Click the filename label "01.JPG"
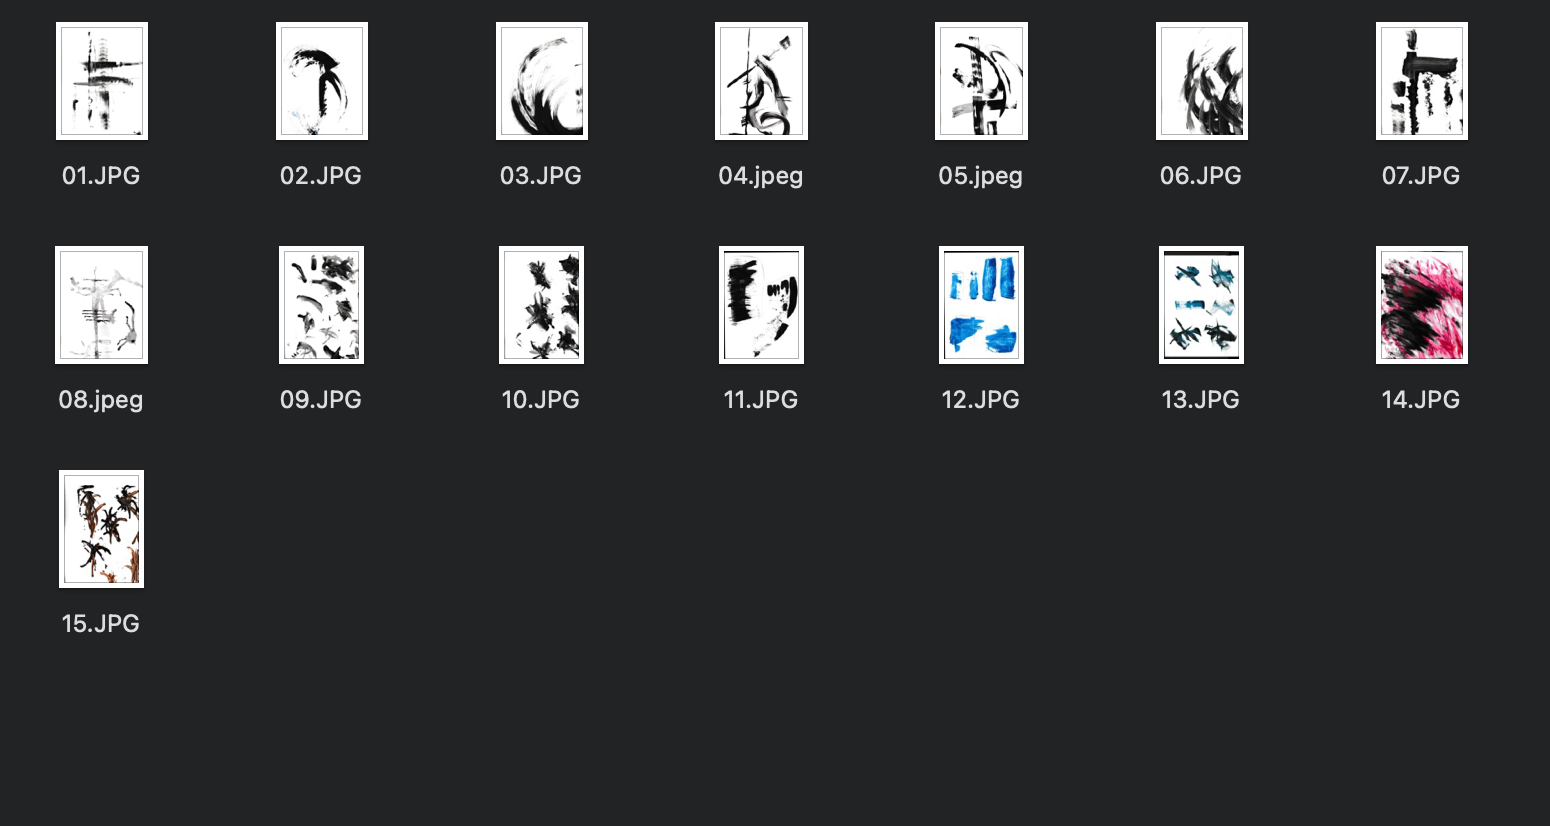 pyautogui.click(x=101, y=176)
